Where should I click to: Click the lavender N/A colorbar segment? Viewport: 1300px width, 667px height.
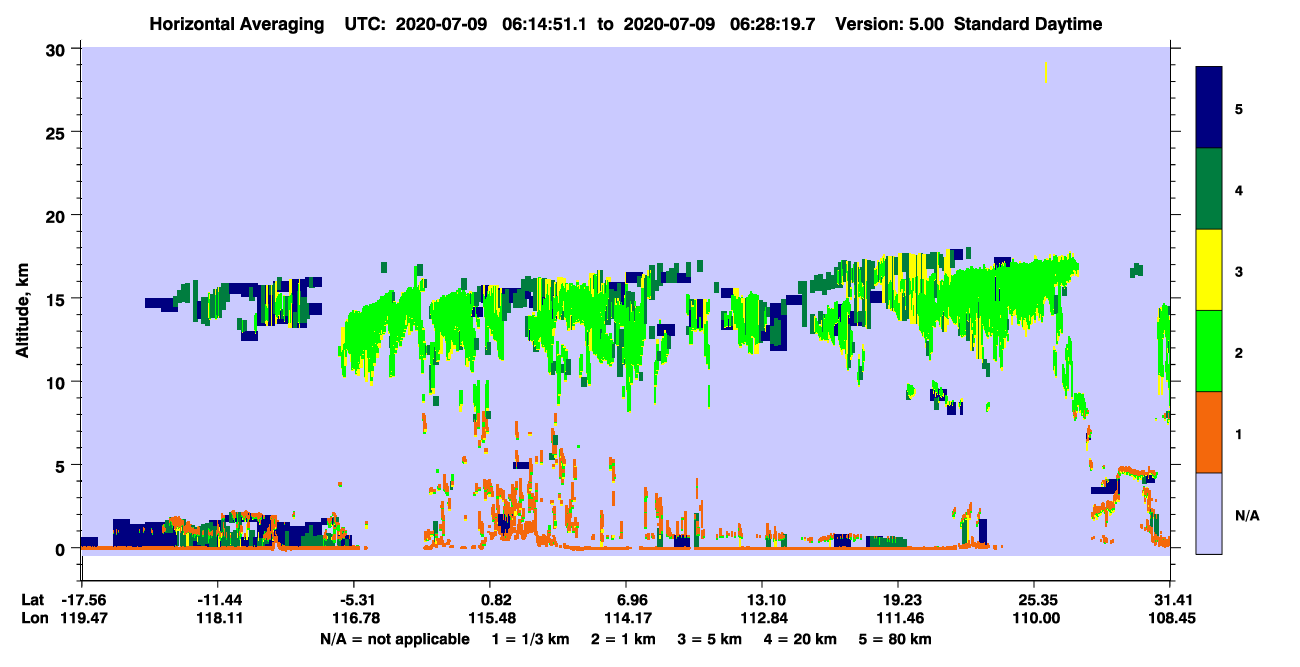pos(1209,513)
